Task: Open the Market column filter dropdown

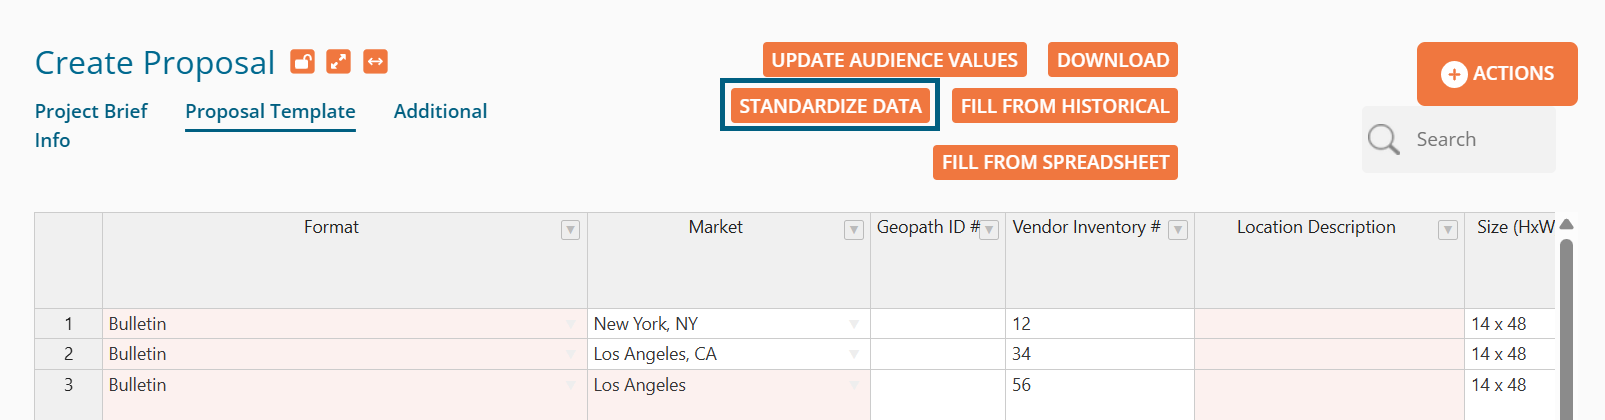Action: pyautogui.click(x=854, y=230)
